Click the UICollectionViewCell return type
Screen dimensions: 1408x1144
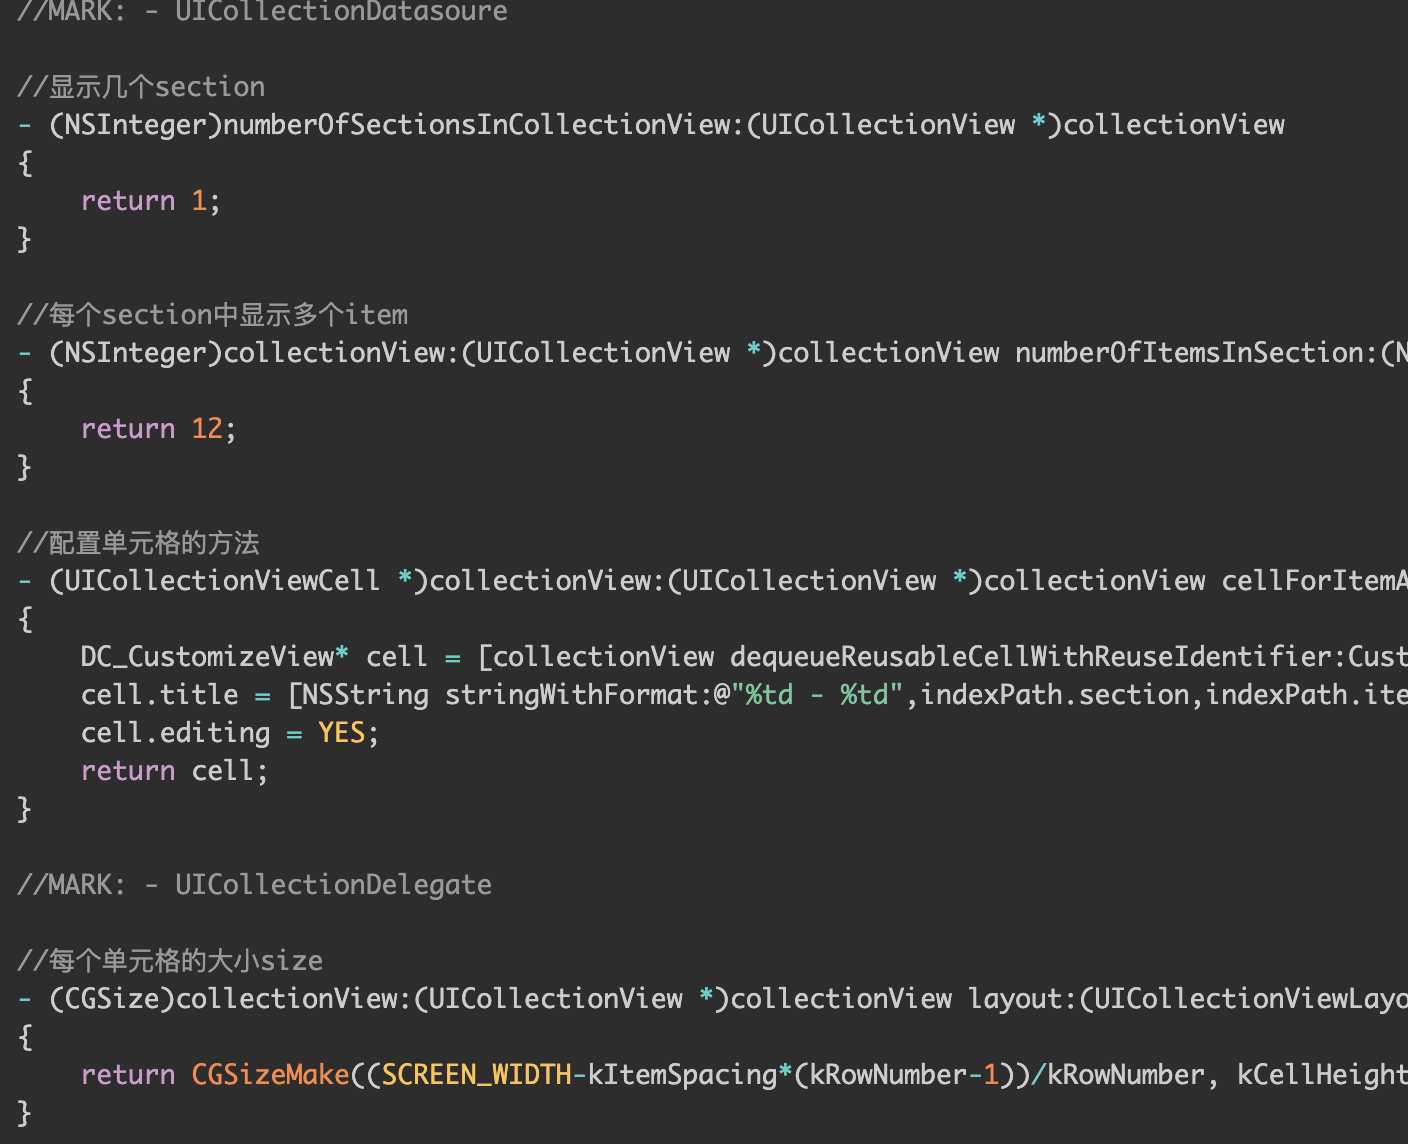pyautogui.click(x=222, y=581)
